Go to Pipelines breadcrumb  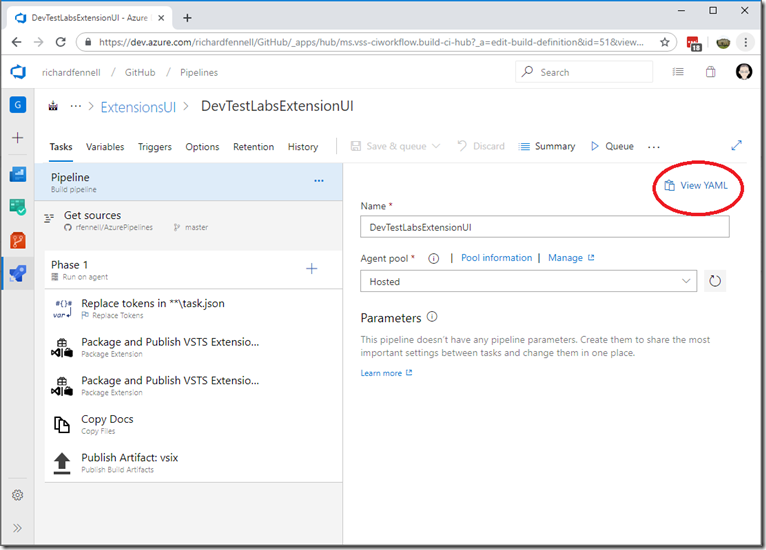[199, 72]
